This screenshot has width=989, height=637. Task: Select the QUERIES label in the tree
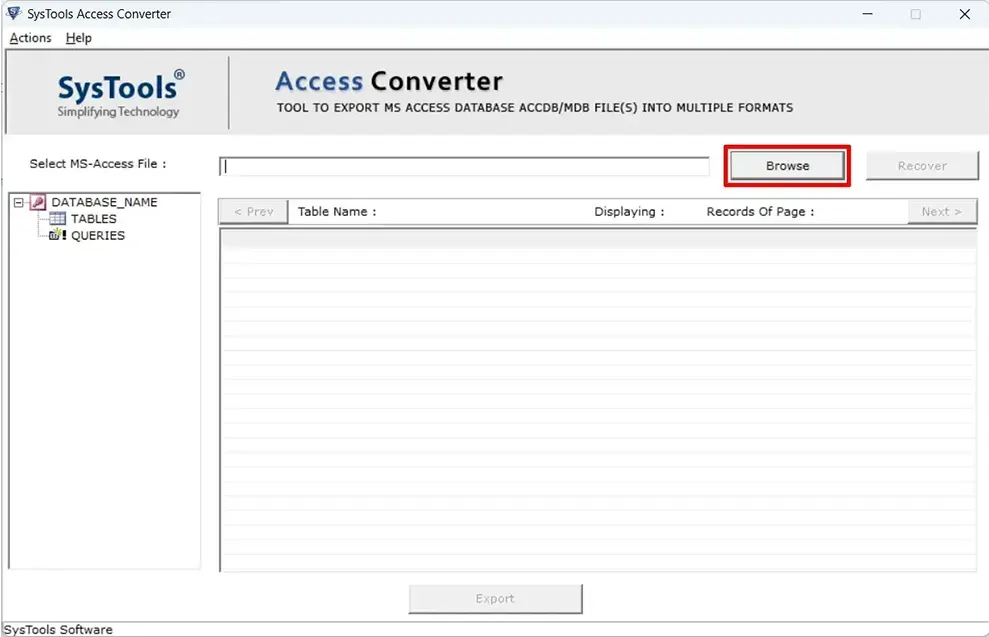[x=98, y=236]
